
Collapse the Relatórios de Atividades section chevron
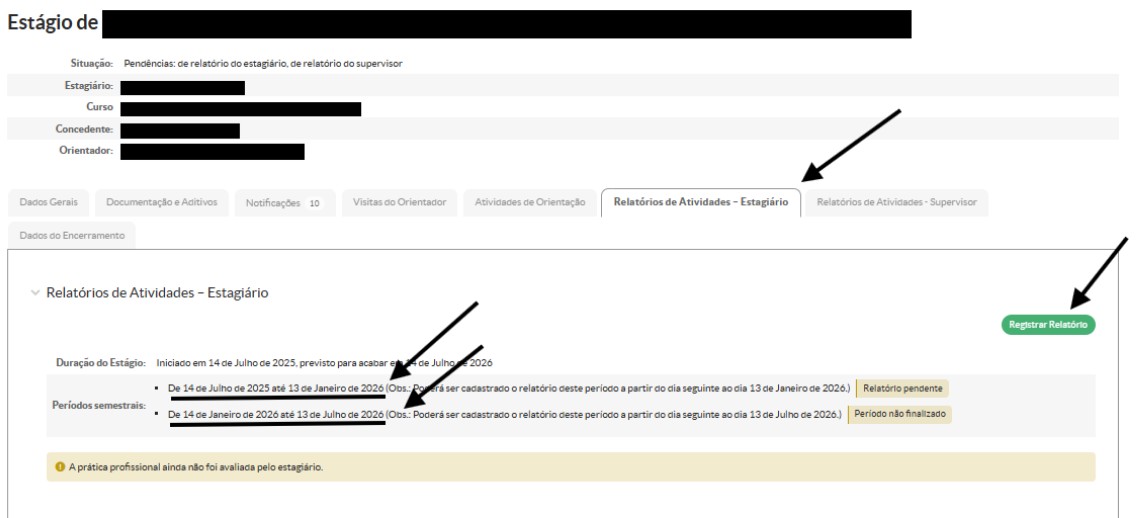(x=36, y=293)
